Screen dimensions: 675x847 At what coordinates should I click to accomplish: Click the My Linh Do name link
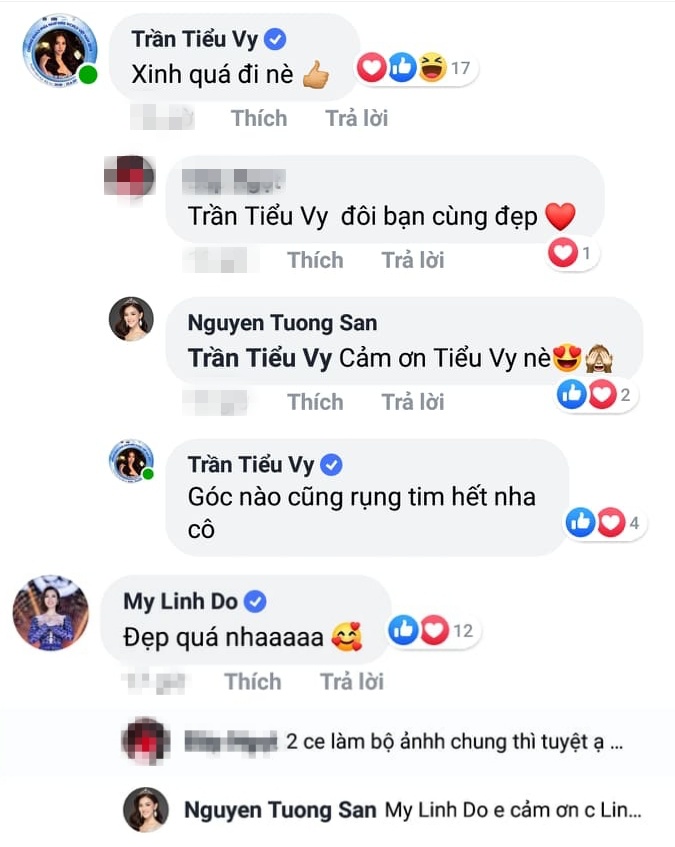click(x=180, y=601)
